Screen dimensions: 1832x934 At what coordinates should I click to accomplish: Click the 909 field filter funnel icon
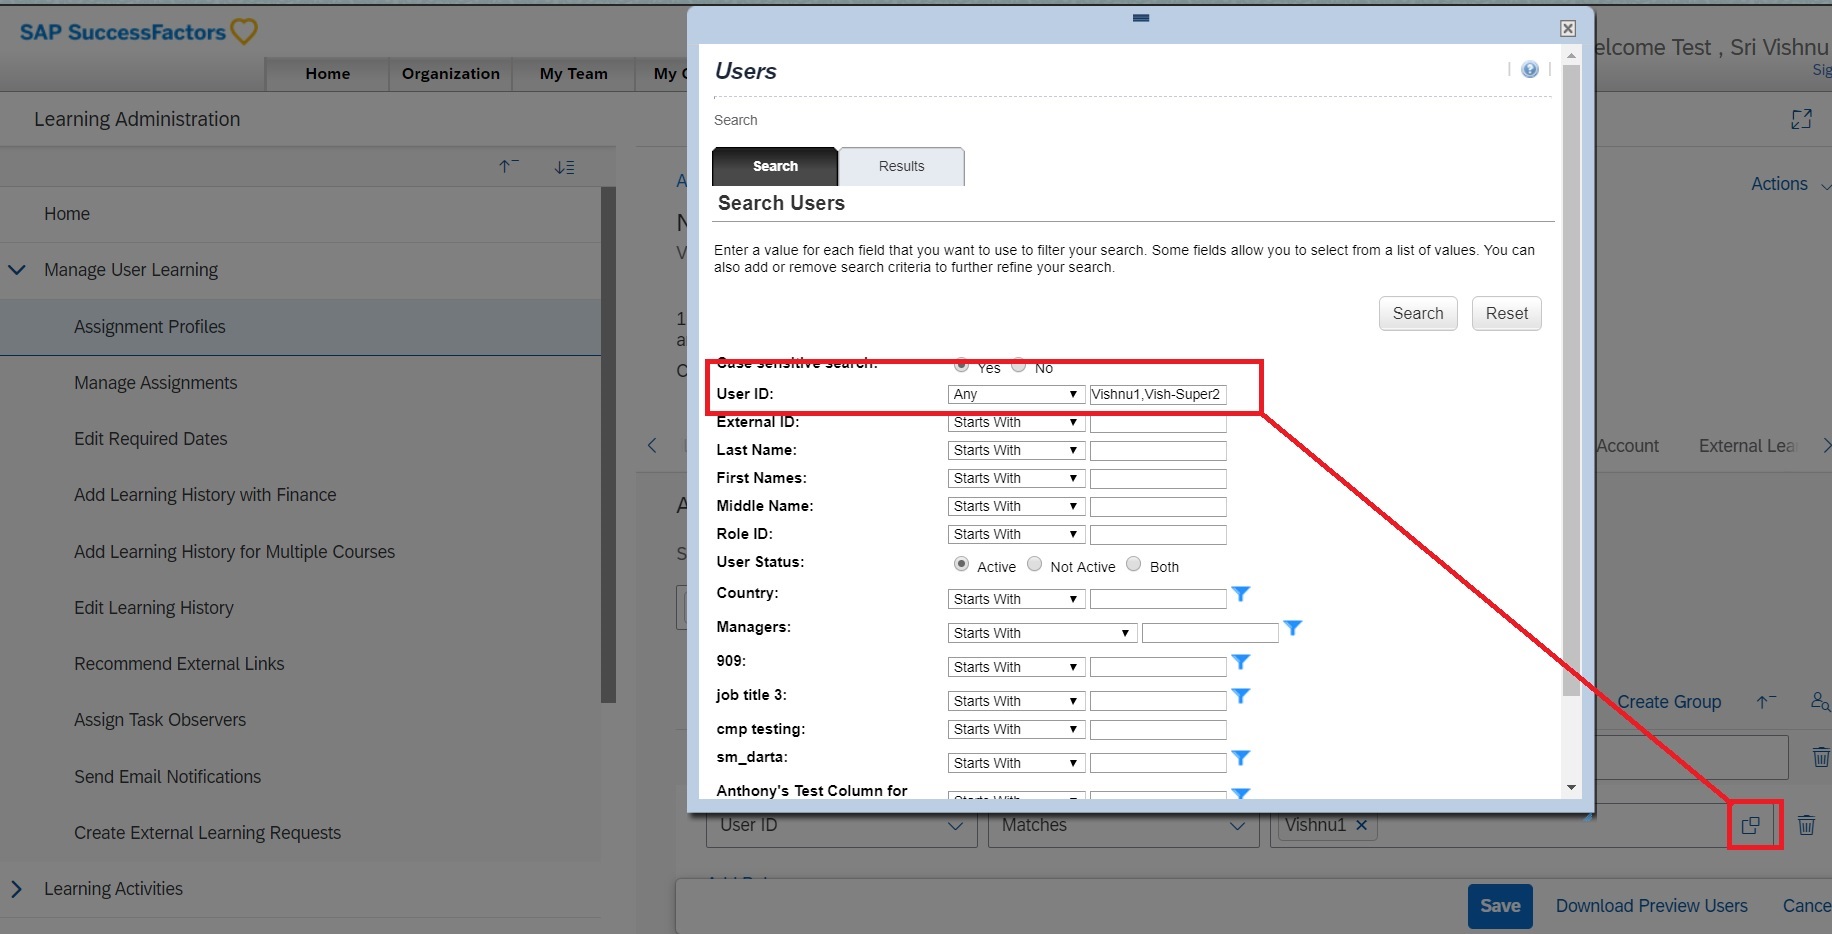(x=1241, y=662)
